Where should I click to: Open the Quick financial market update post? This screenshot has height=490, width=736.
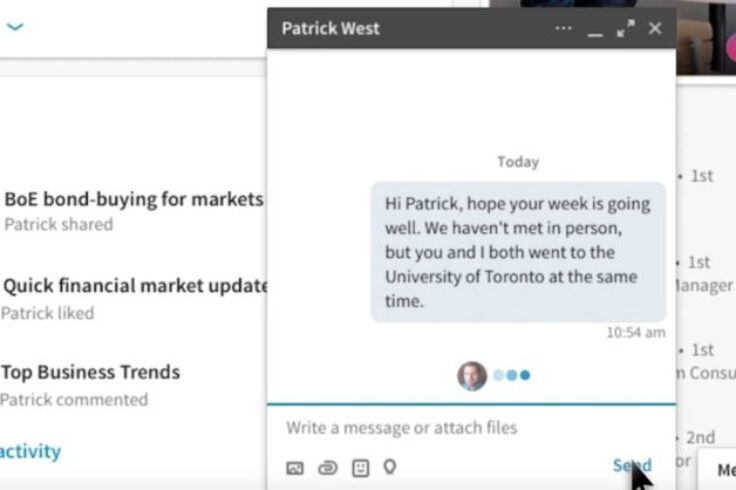coord(135,285)
